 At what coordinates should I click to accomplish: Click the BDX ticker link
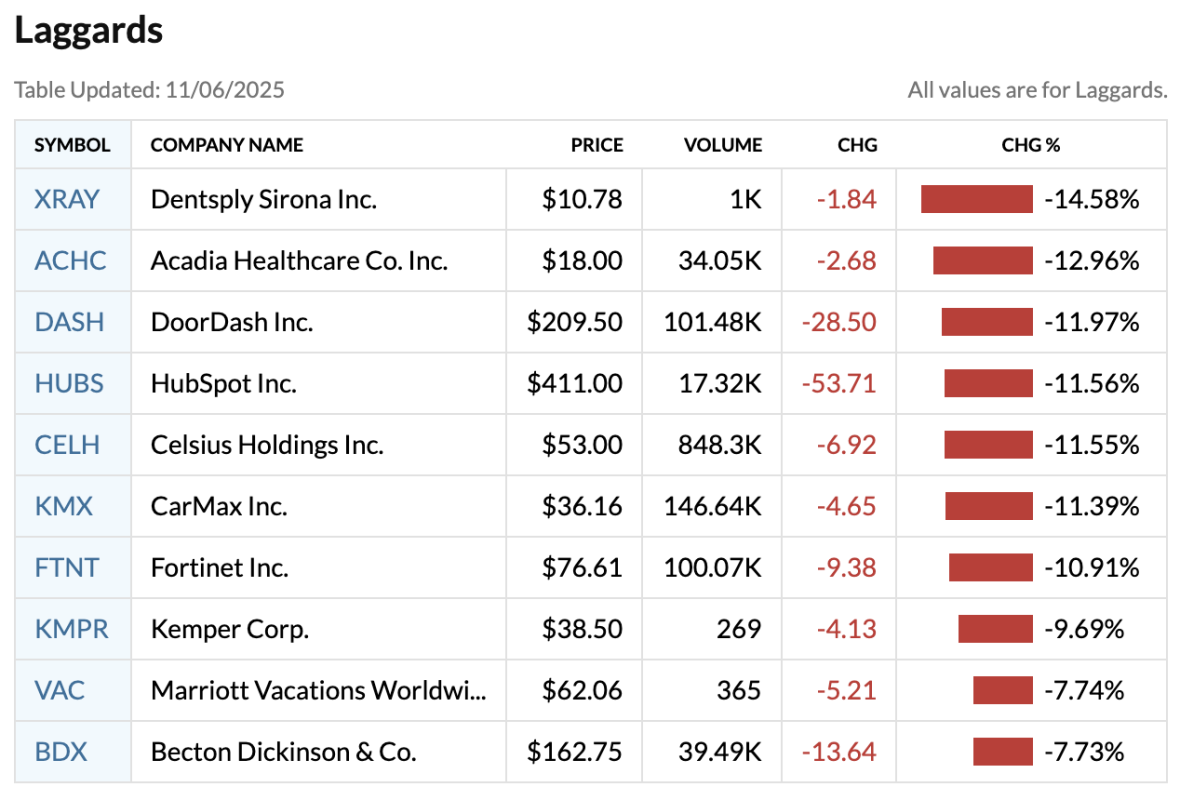pos(61,752)
